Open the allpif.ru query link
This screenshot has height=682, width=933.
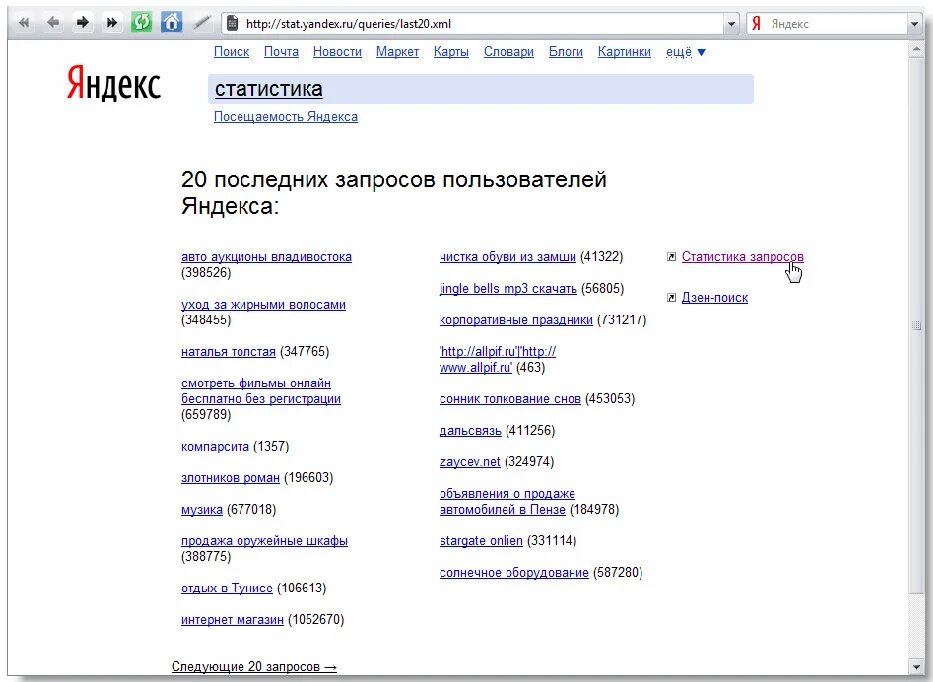[x=497, y=359]
